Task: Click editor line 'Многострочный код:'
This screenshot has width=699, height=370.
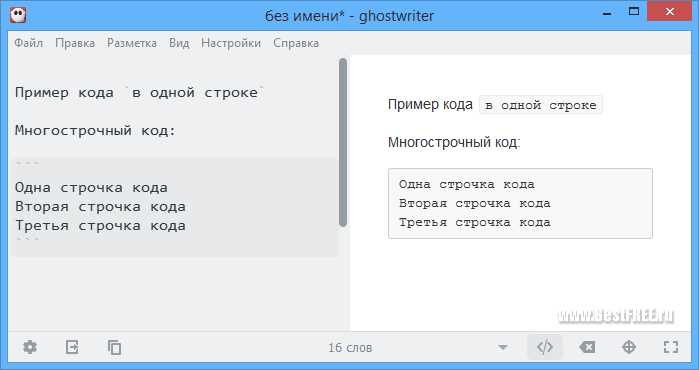Action: point(96,131)
